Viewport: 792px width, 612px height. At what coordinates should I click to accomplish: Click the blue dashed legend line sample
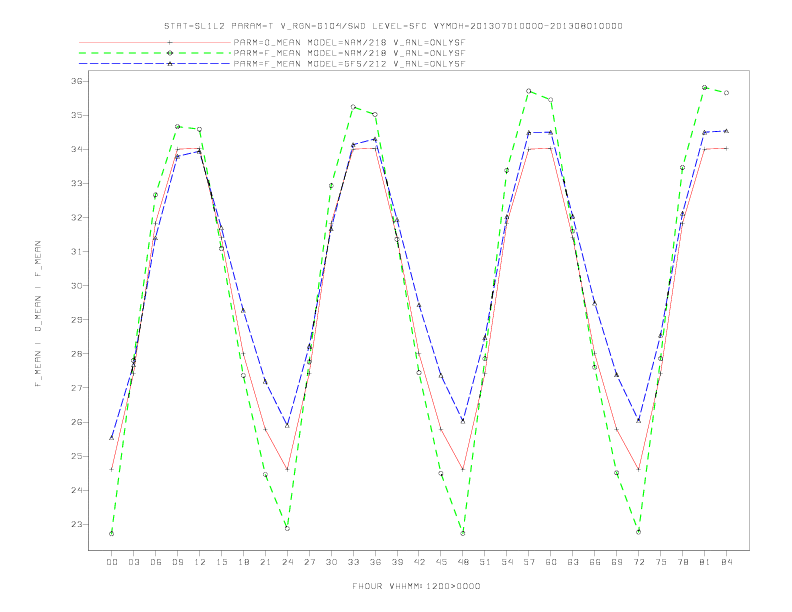point(155,64)
